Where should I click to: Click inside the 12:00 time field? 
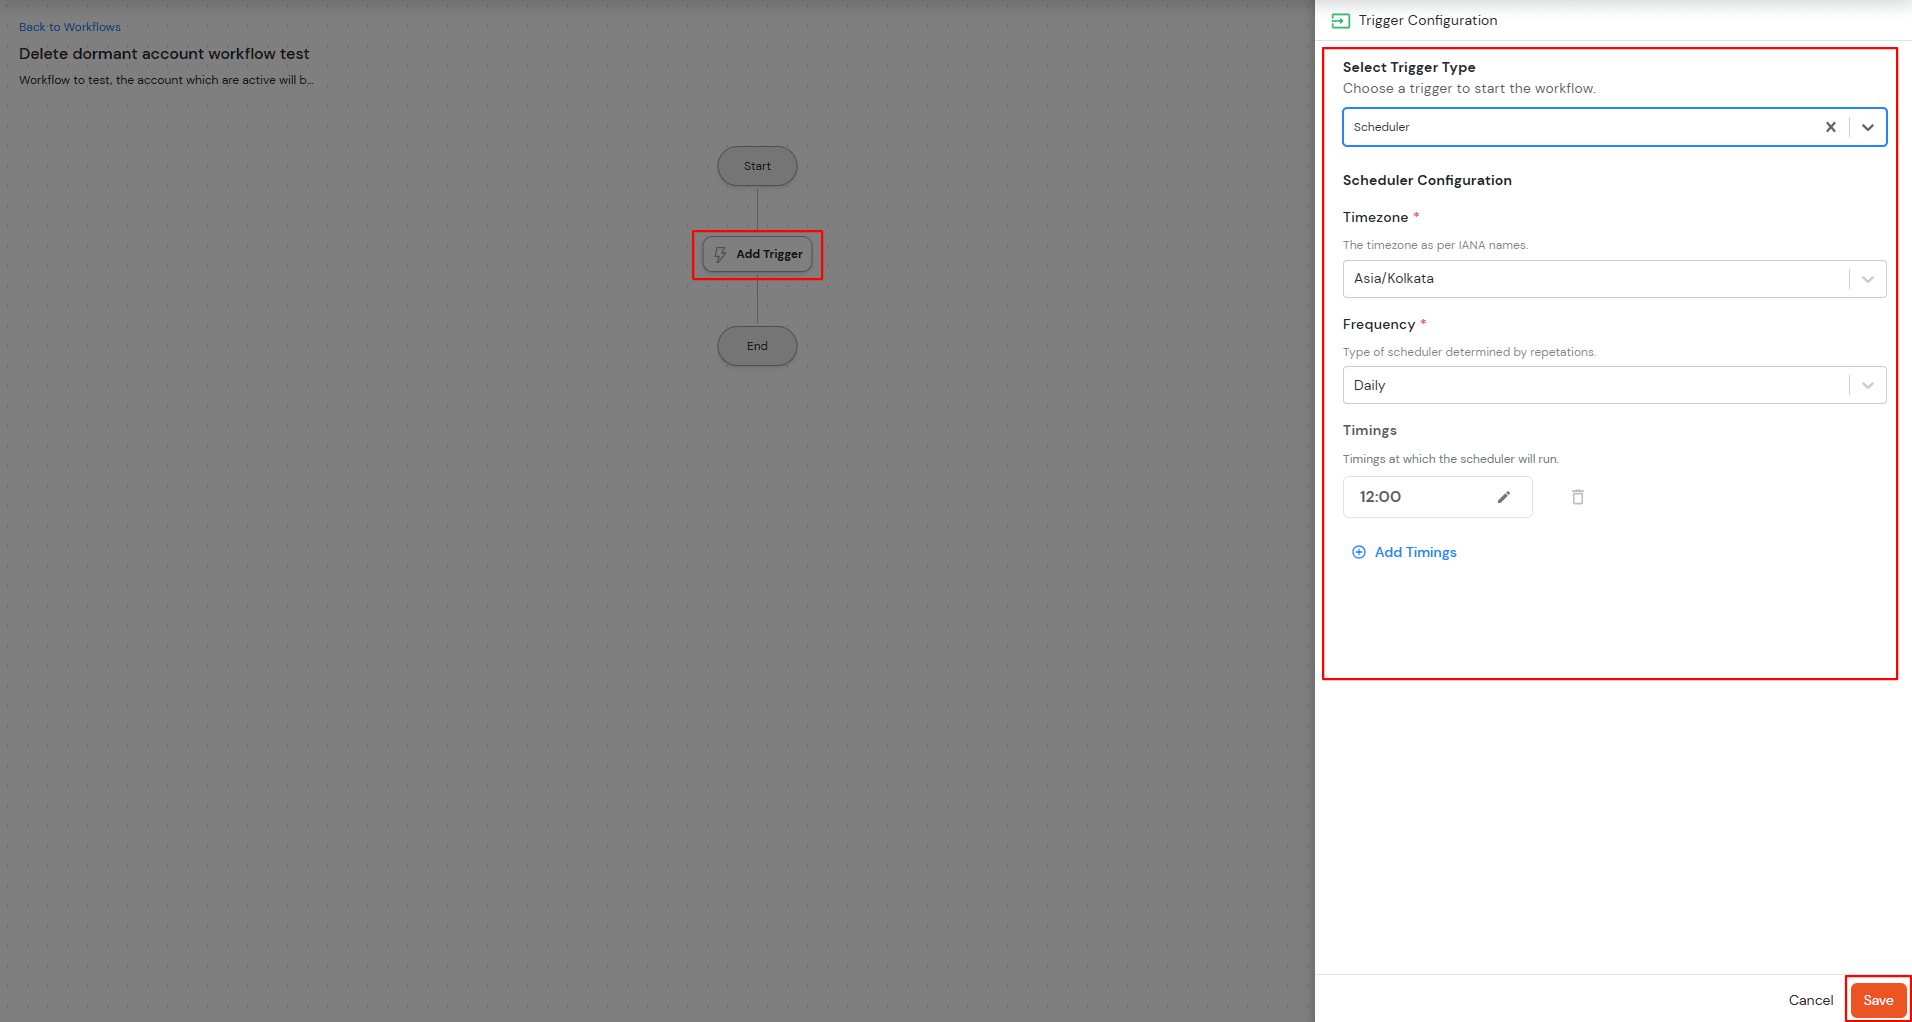coord(1420,496)
